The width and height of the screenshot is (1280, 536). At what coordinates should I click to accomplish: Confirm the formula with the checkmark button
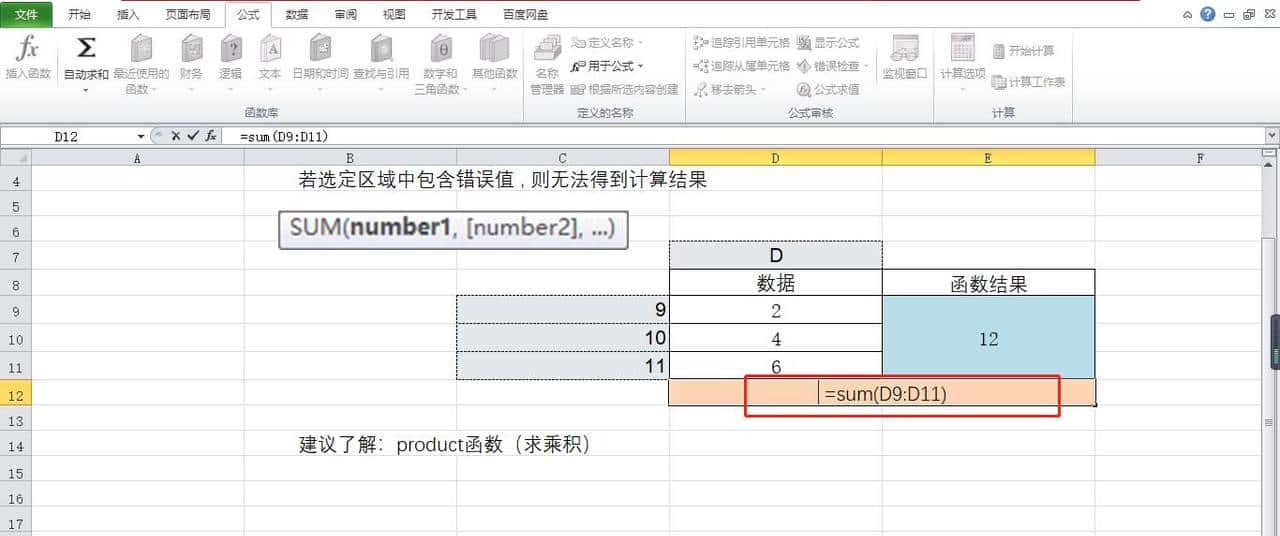[x=192, y=136]
